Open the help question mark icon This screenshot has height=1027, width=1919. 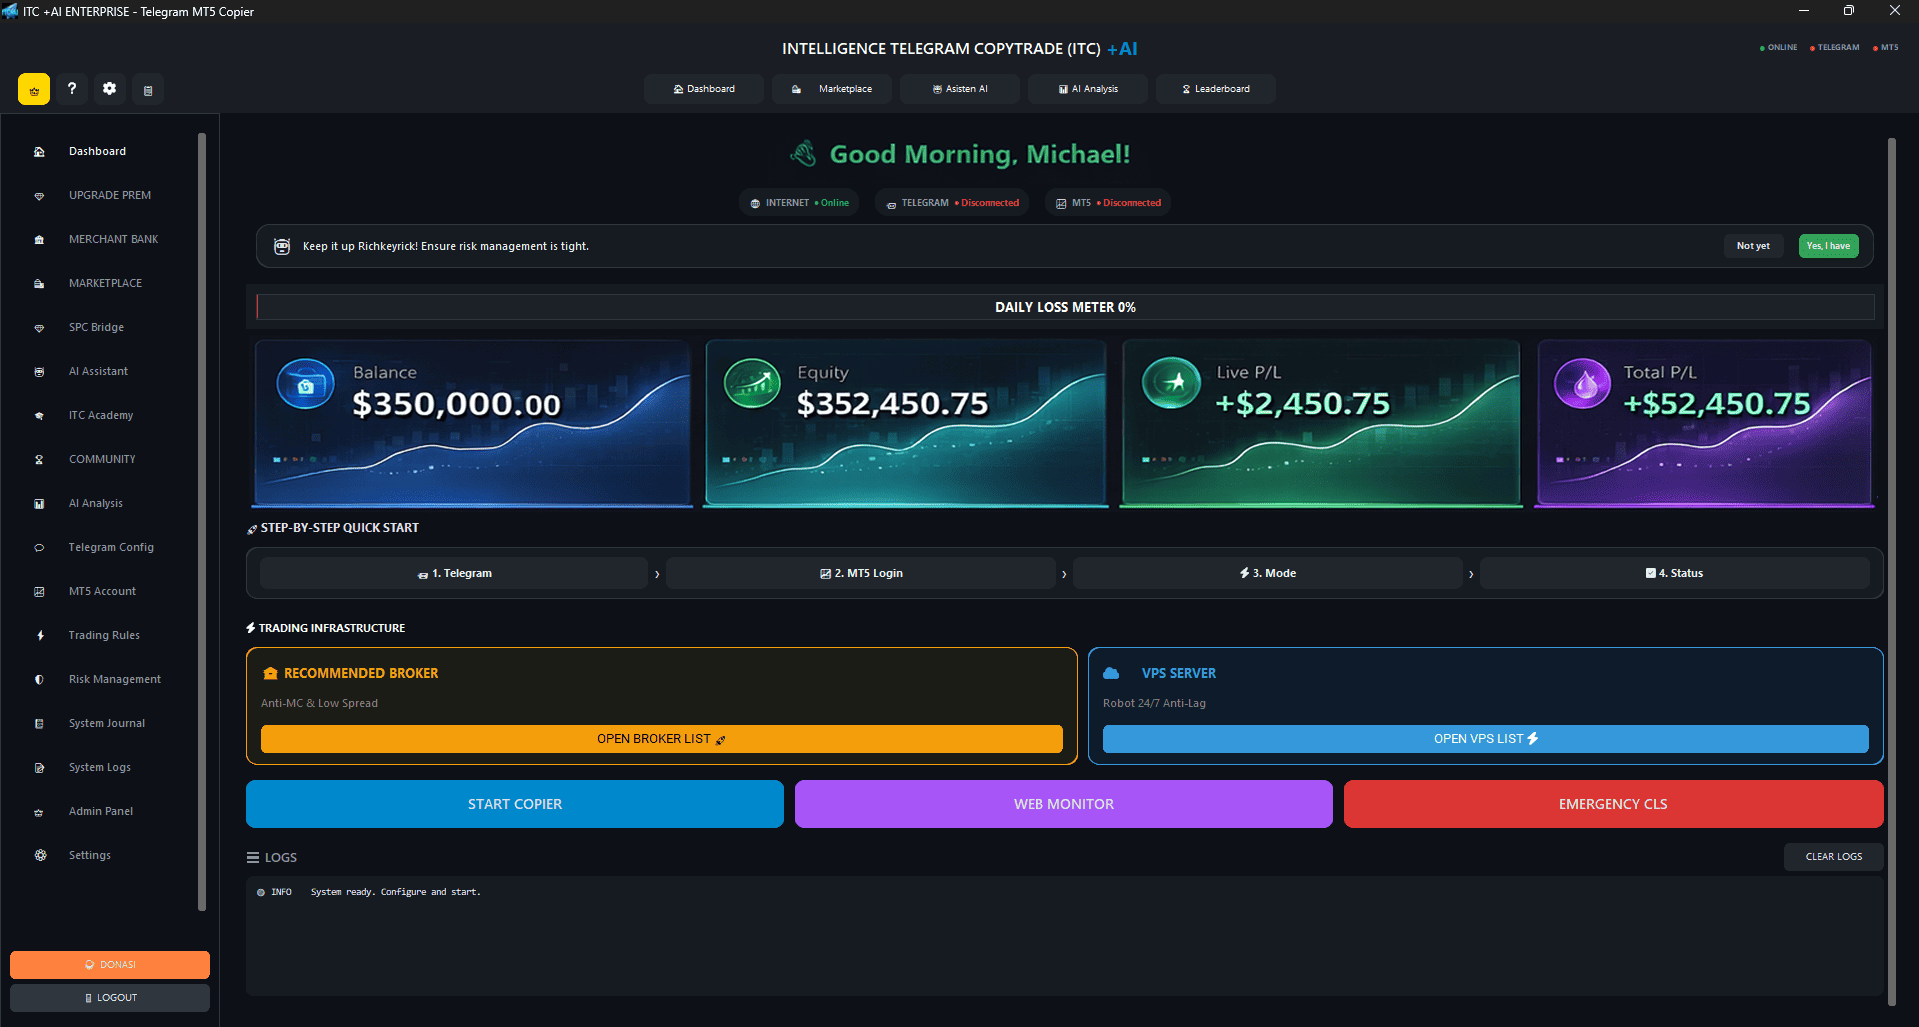click(x=71, y=89)
